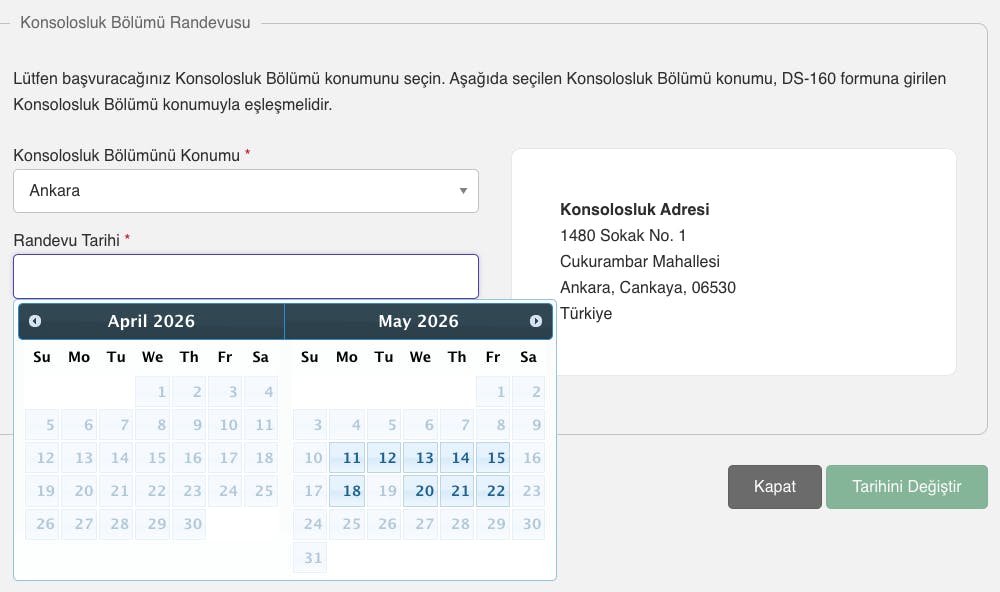Click the April 2026 calendar header
This screenshot has height=592, width=1000.
point(150,321)
